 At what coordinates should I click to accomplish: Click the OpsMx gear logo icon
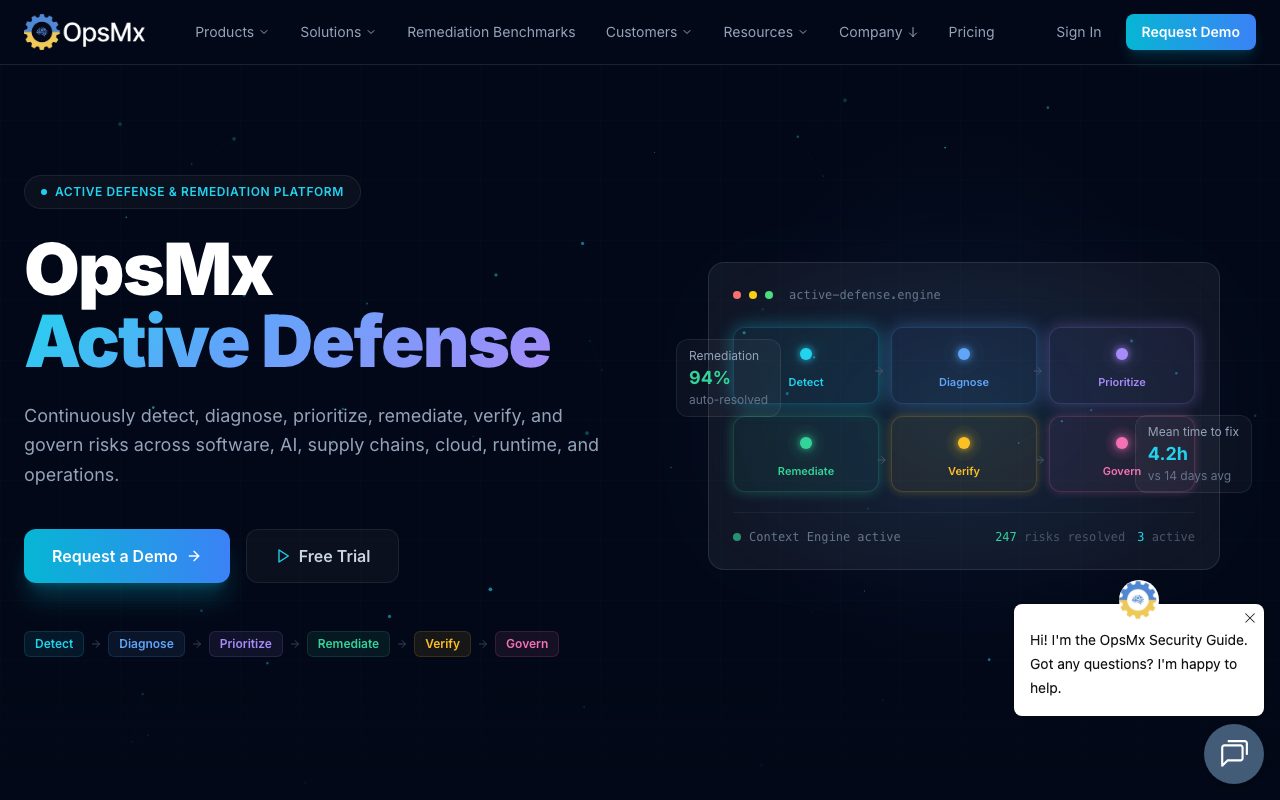41,32
